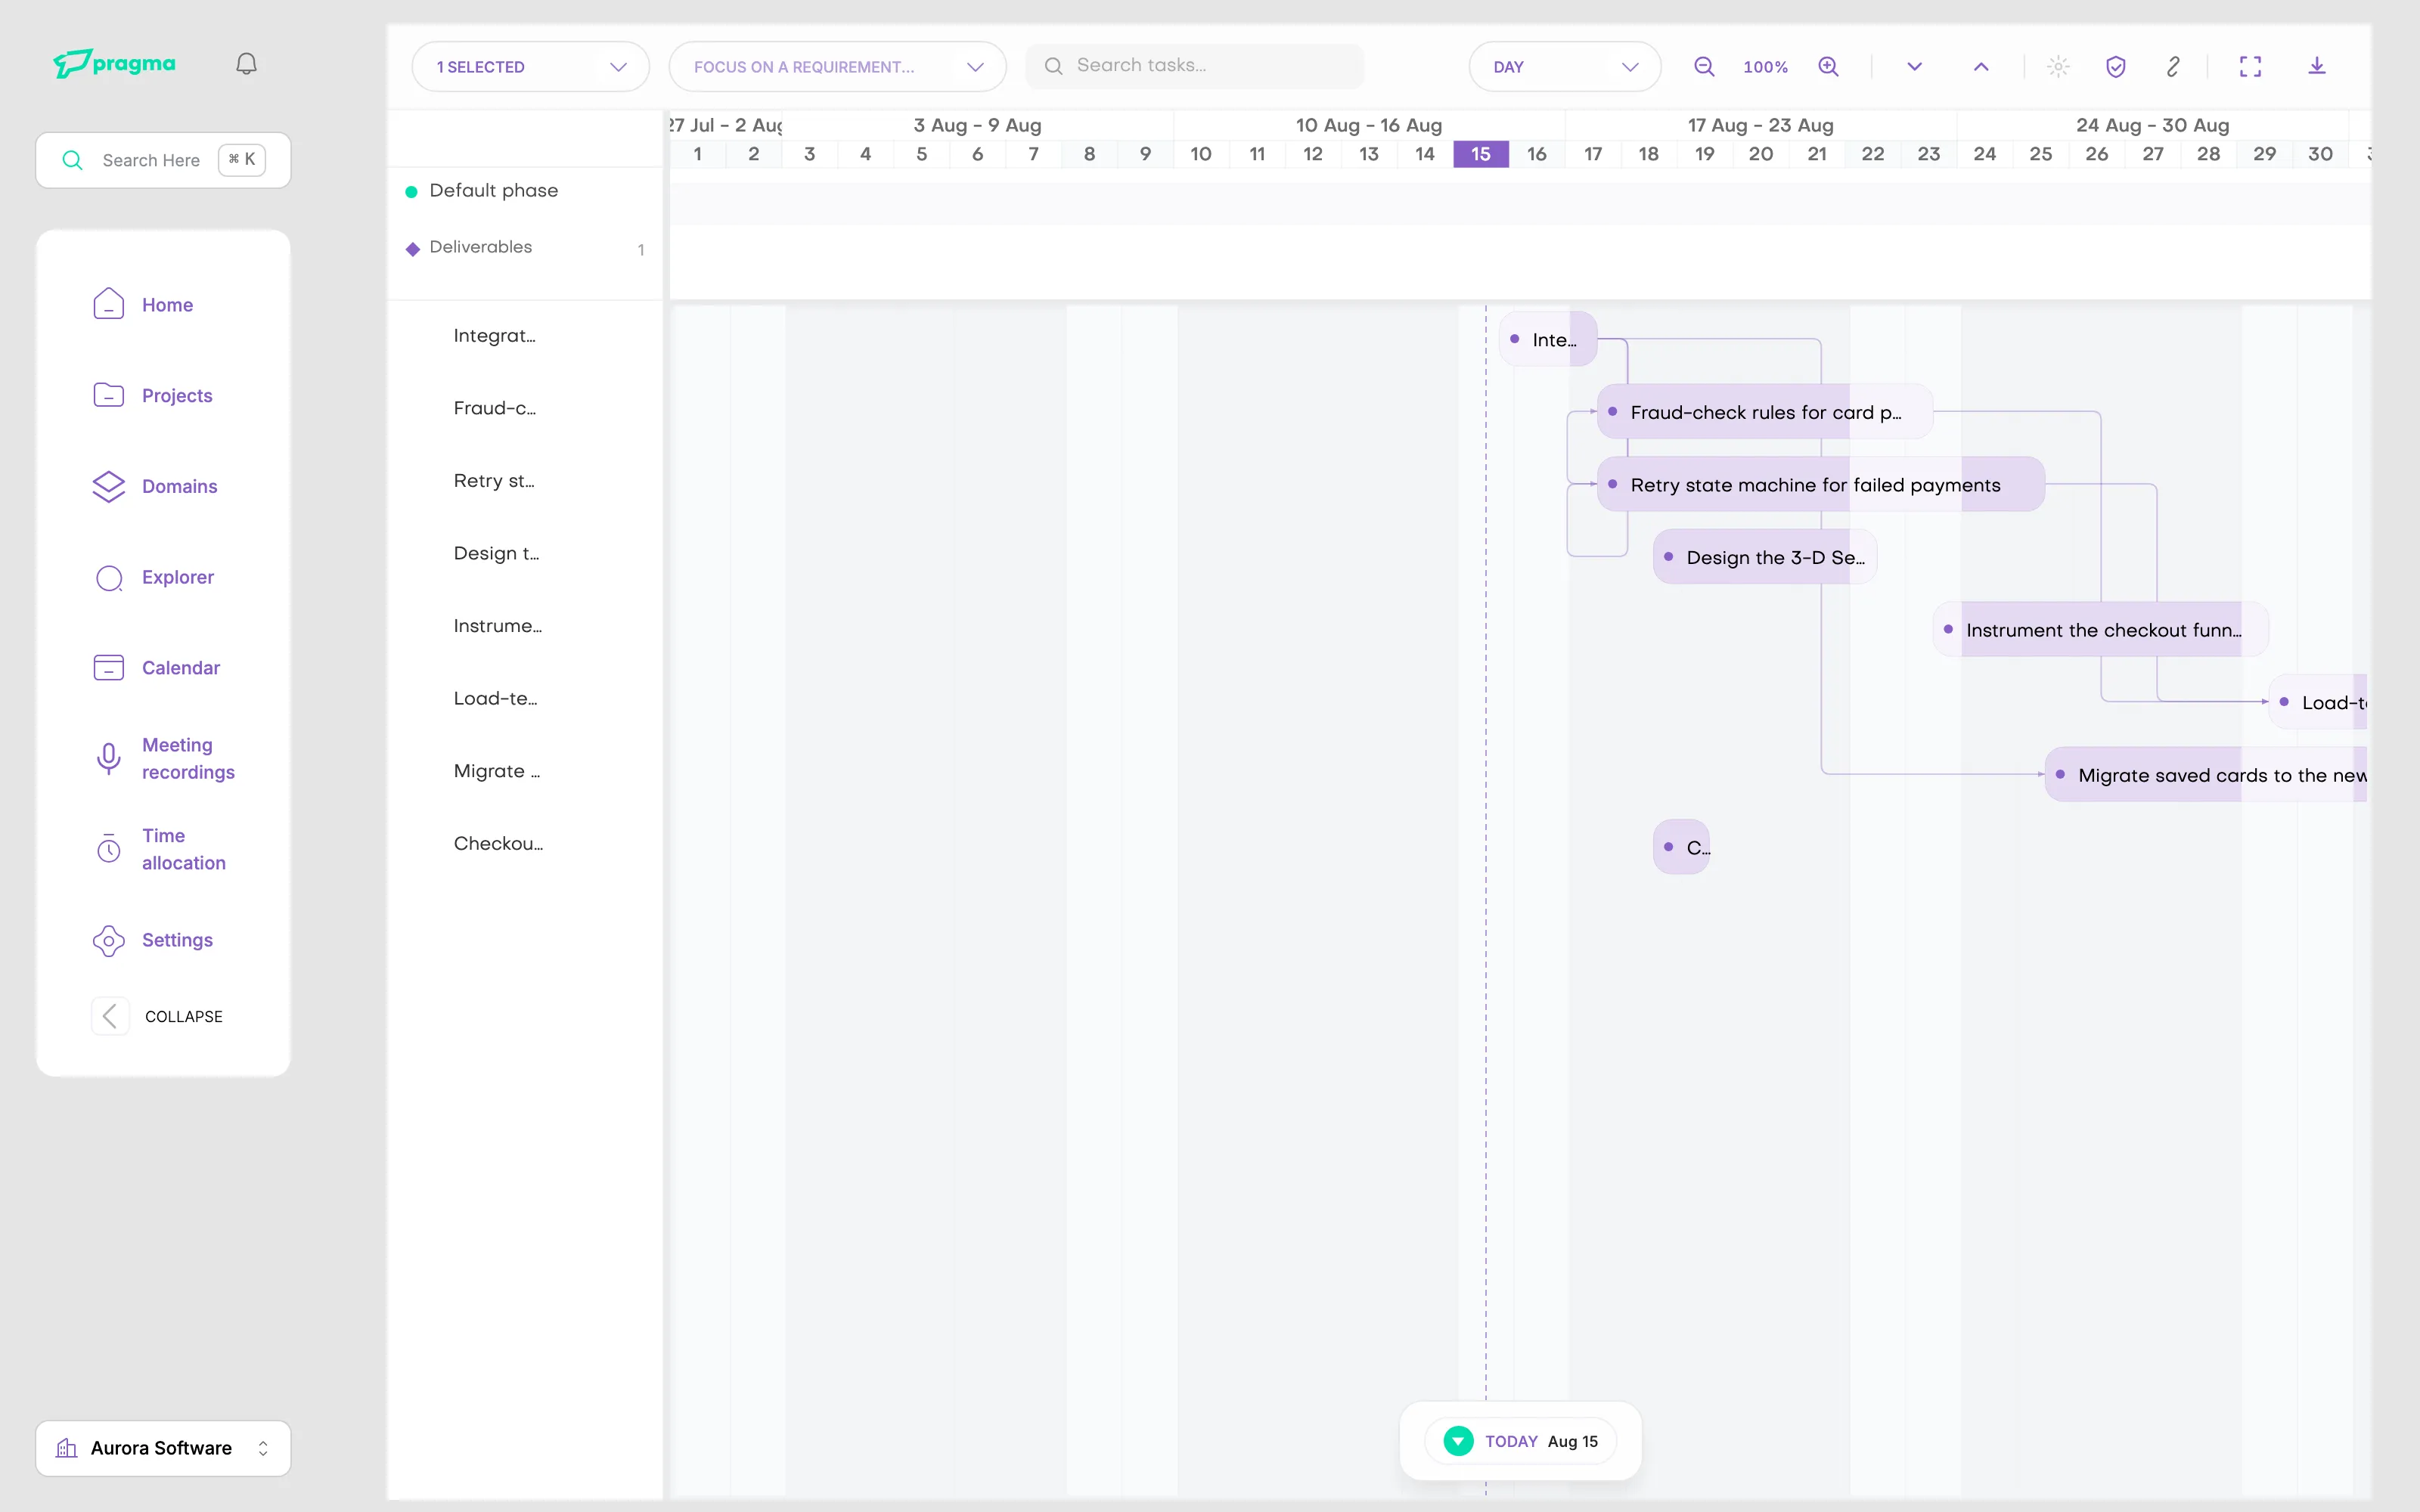Click the Load-te… task bar
Image resolution: width=2420 pixels, height=1512 pixels.
click(2318, 702)
